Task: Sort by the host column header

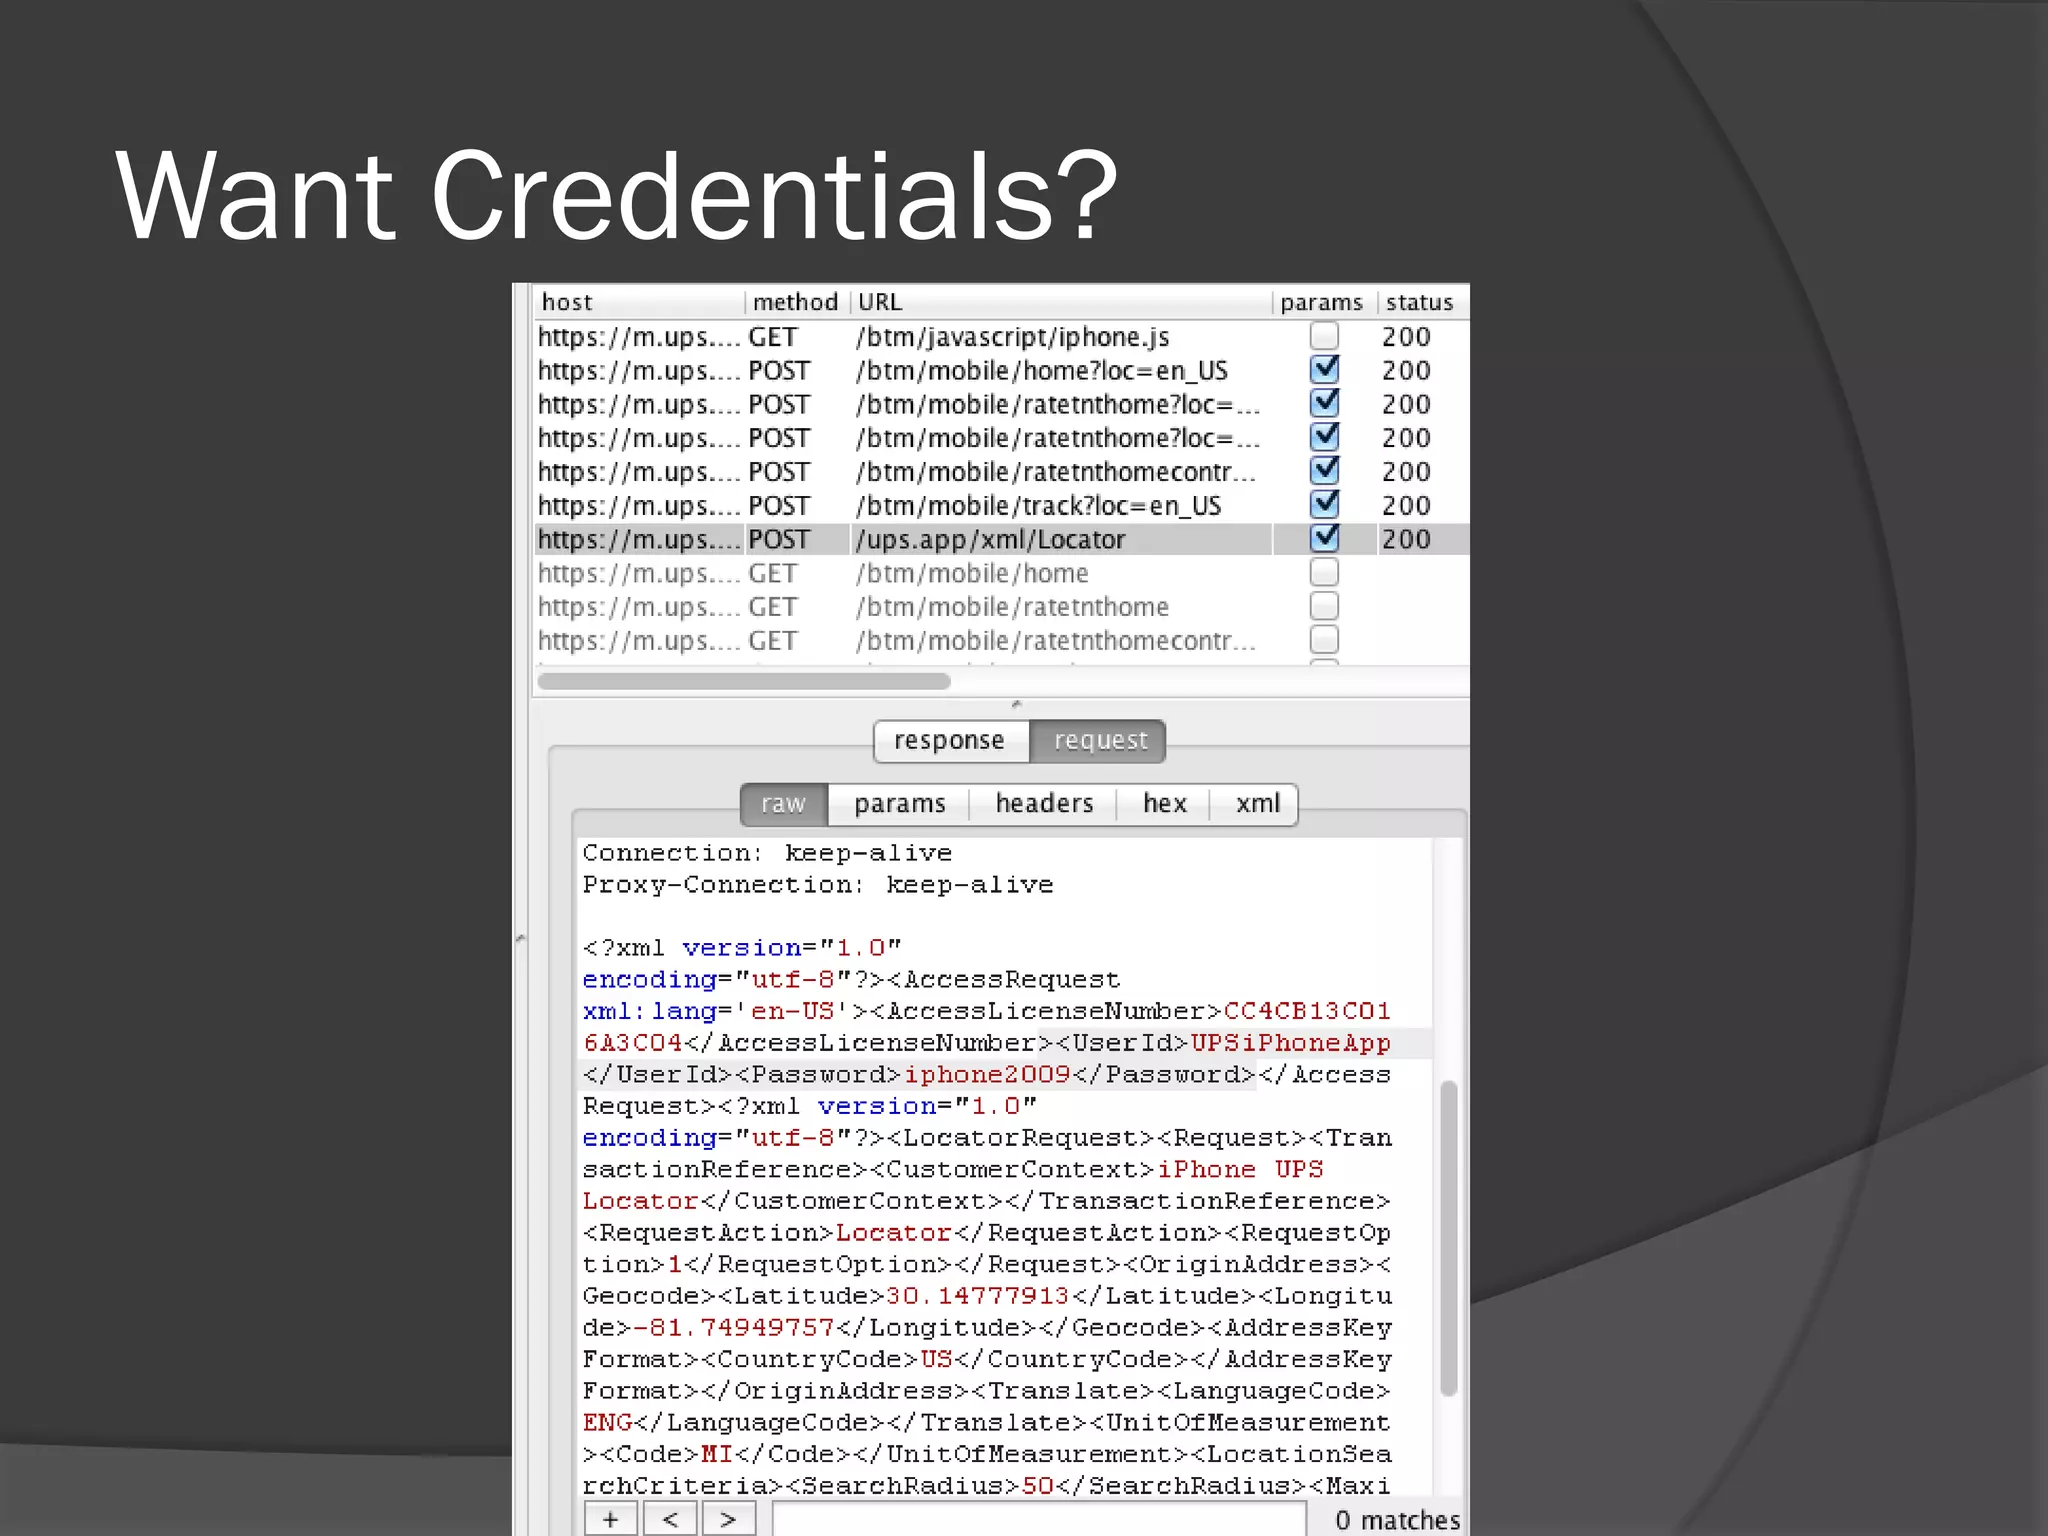Action: click(639, 302)
